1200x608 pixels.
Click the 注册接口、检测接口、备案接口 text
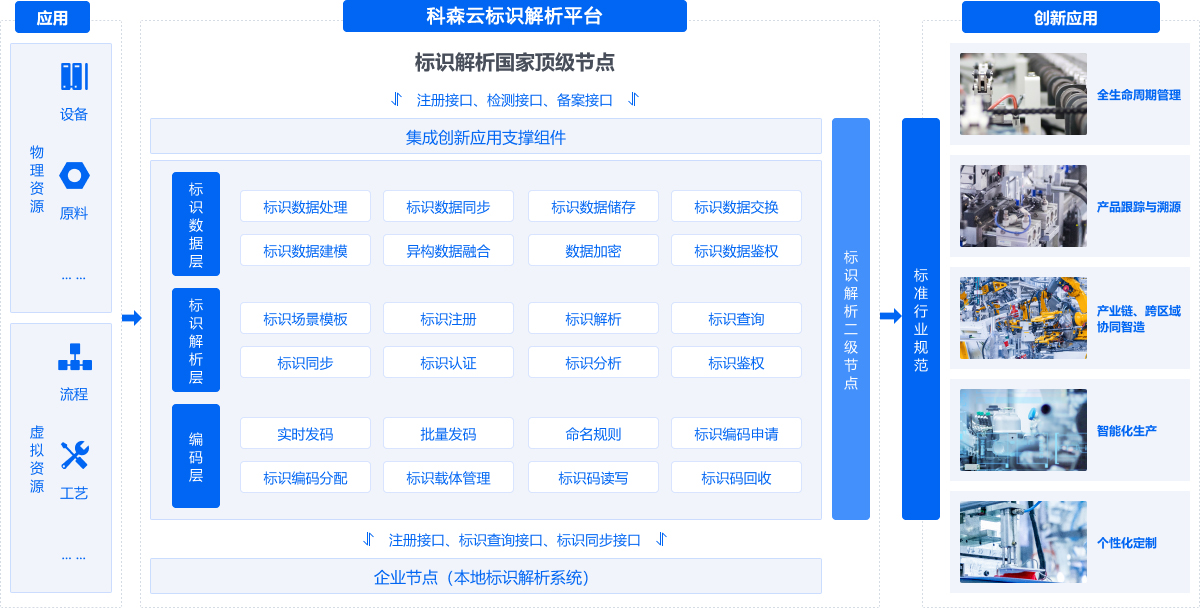tap(514, 100)
